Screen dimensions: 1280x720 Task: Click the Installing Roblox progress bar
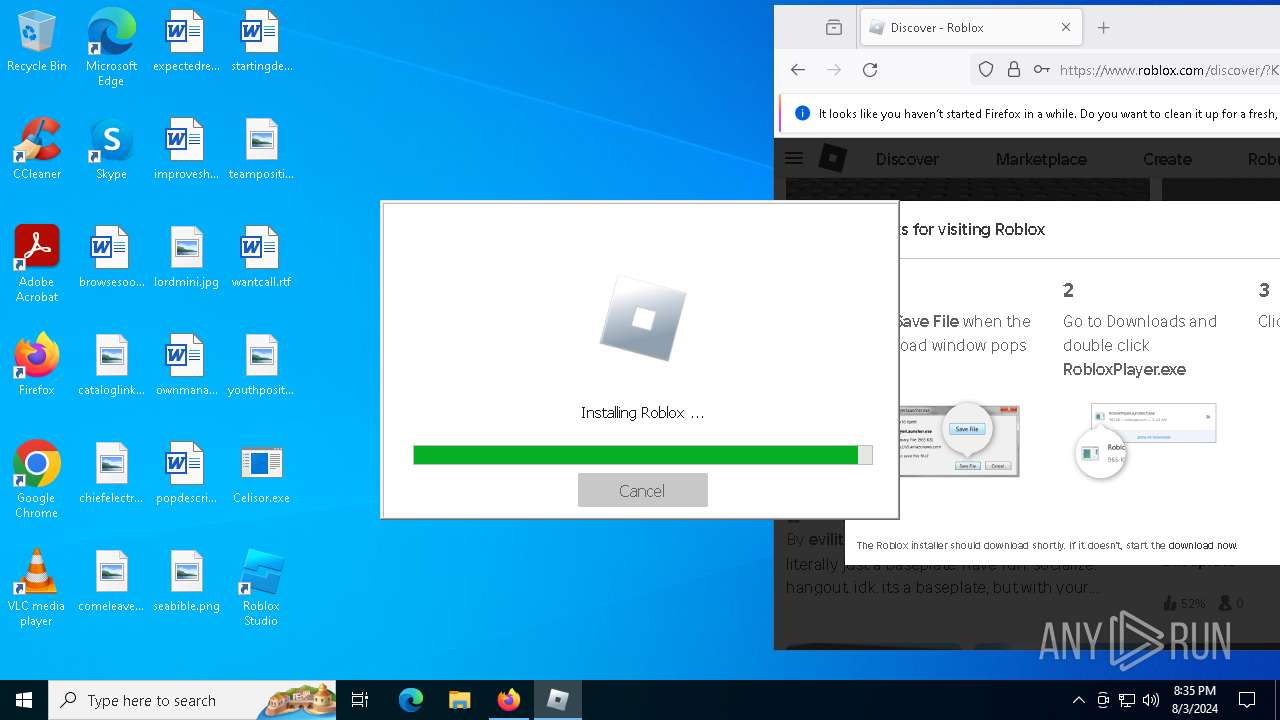point(642,455)
